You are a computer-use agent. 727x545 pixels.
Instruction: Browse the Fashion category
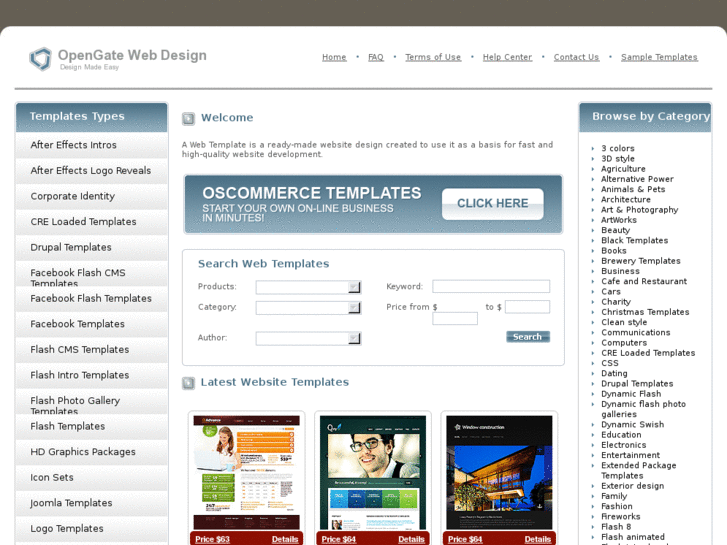617,507
